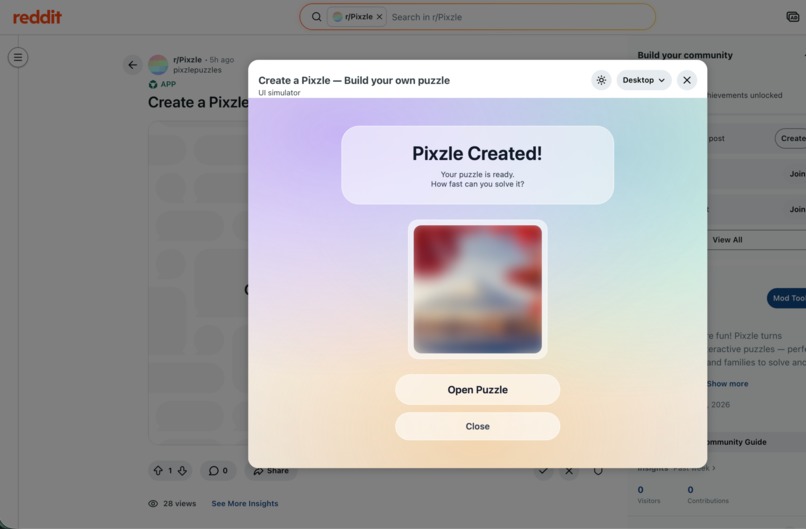Click the search magnifier icon

317,17
